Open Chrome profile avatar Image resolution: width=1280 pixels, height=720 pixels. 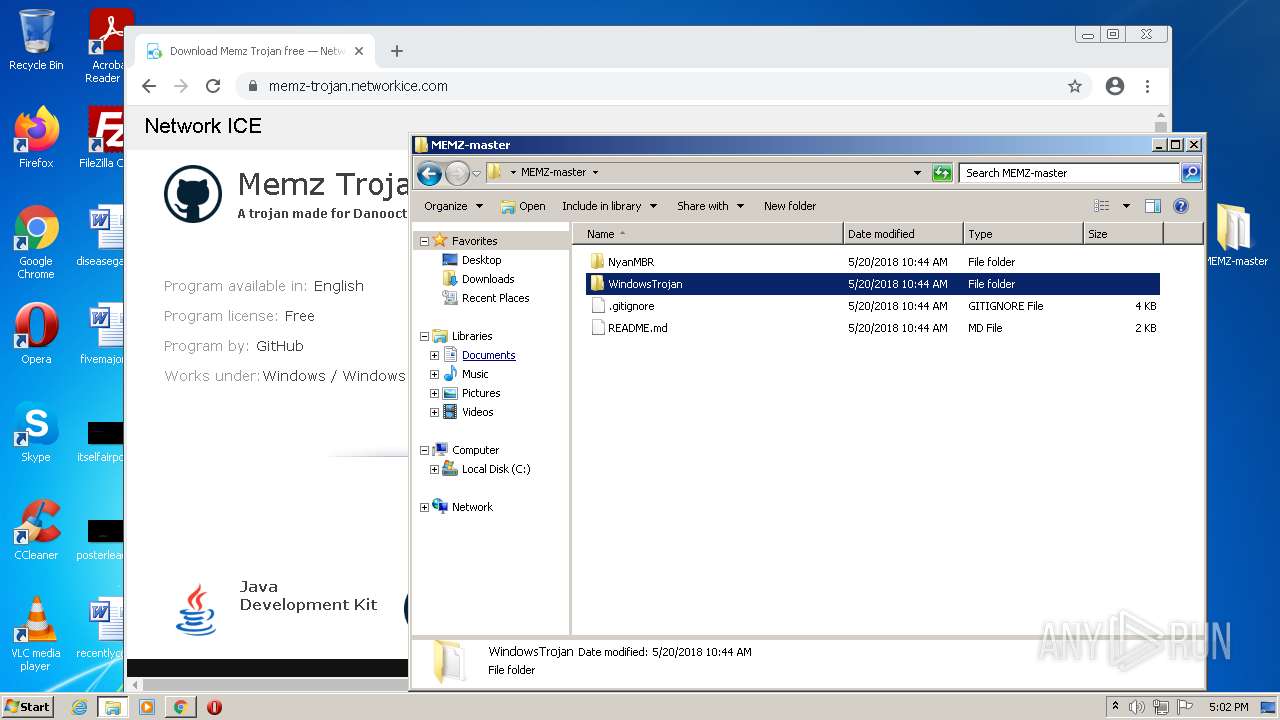point(1115,86)
